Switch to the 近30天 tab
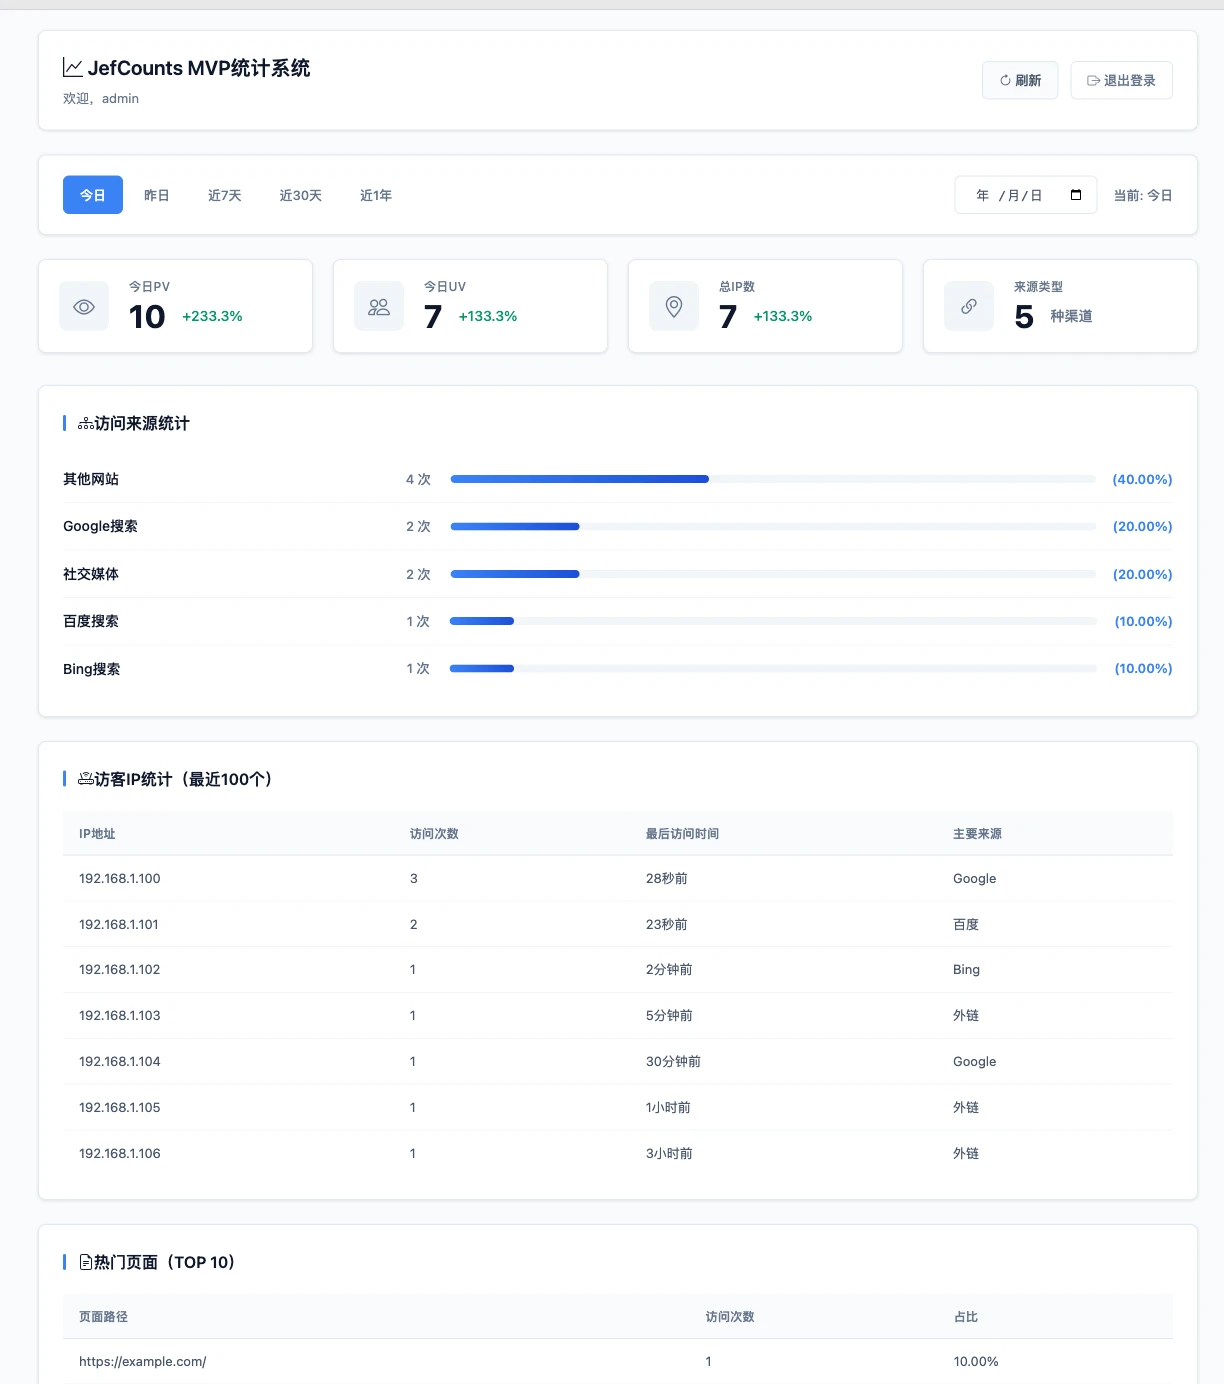The image size is (1224, 1384). [301, 195]
